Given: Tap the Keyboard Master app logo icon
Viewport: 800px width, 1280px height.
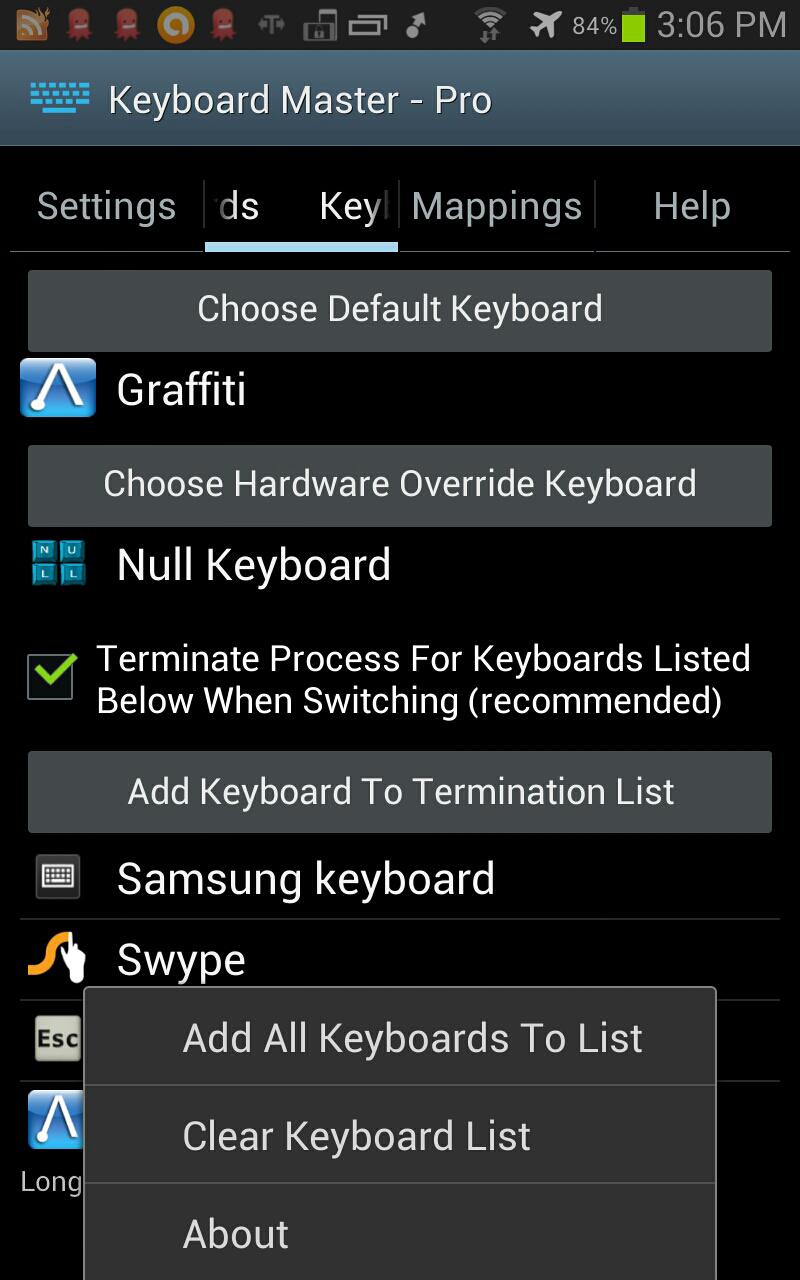Looking at the screenshot, I should point(58,99).
